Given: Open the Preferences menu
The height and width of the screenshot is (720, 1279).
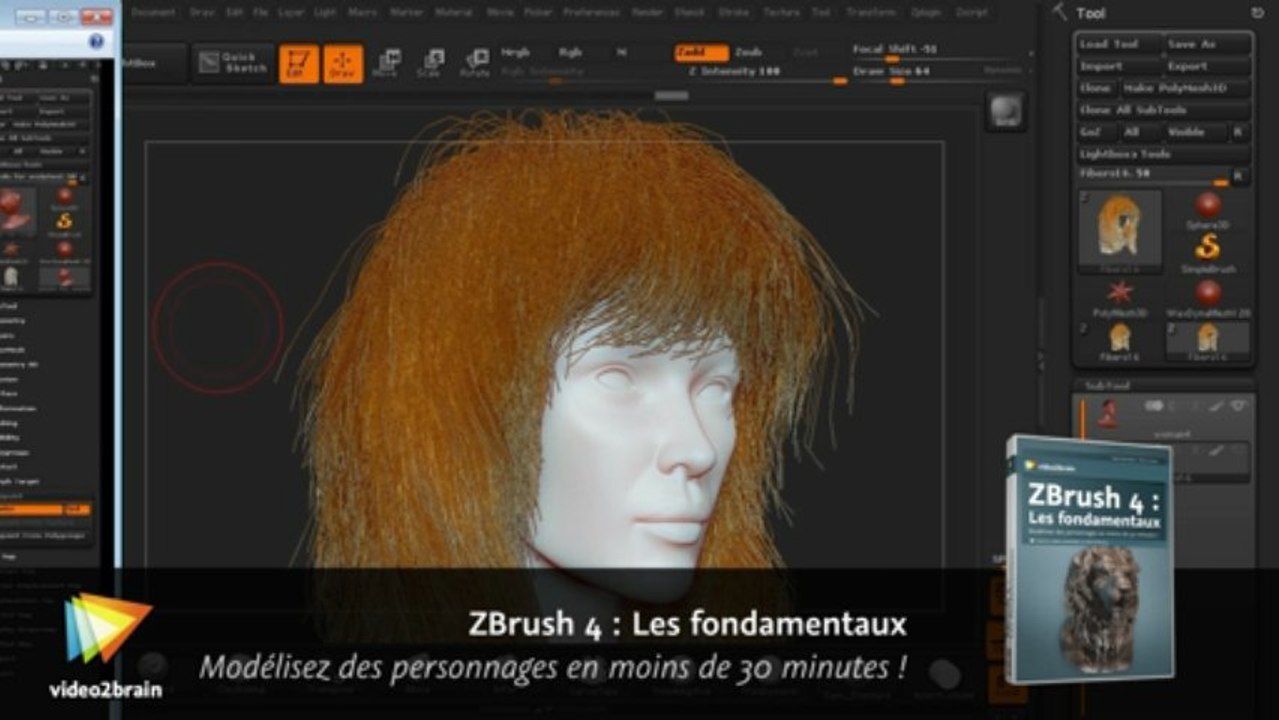Looking at the screenshot, I should [591, 12].
